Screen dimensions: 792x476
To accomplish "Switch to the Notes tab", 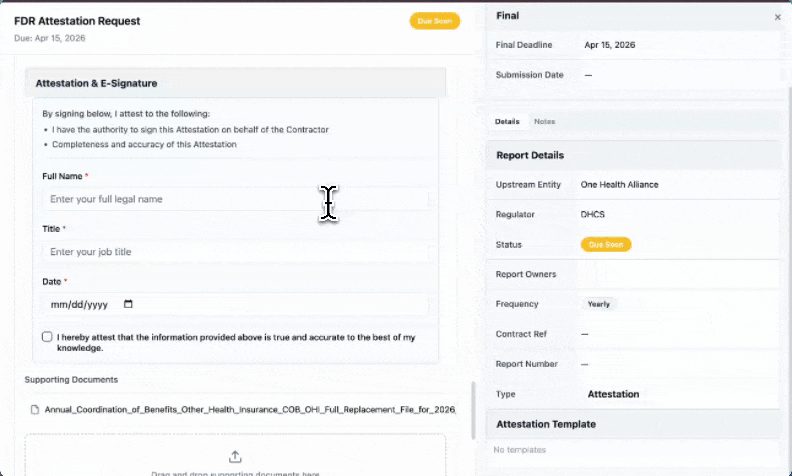I will pos(544,121).
